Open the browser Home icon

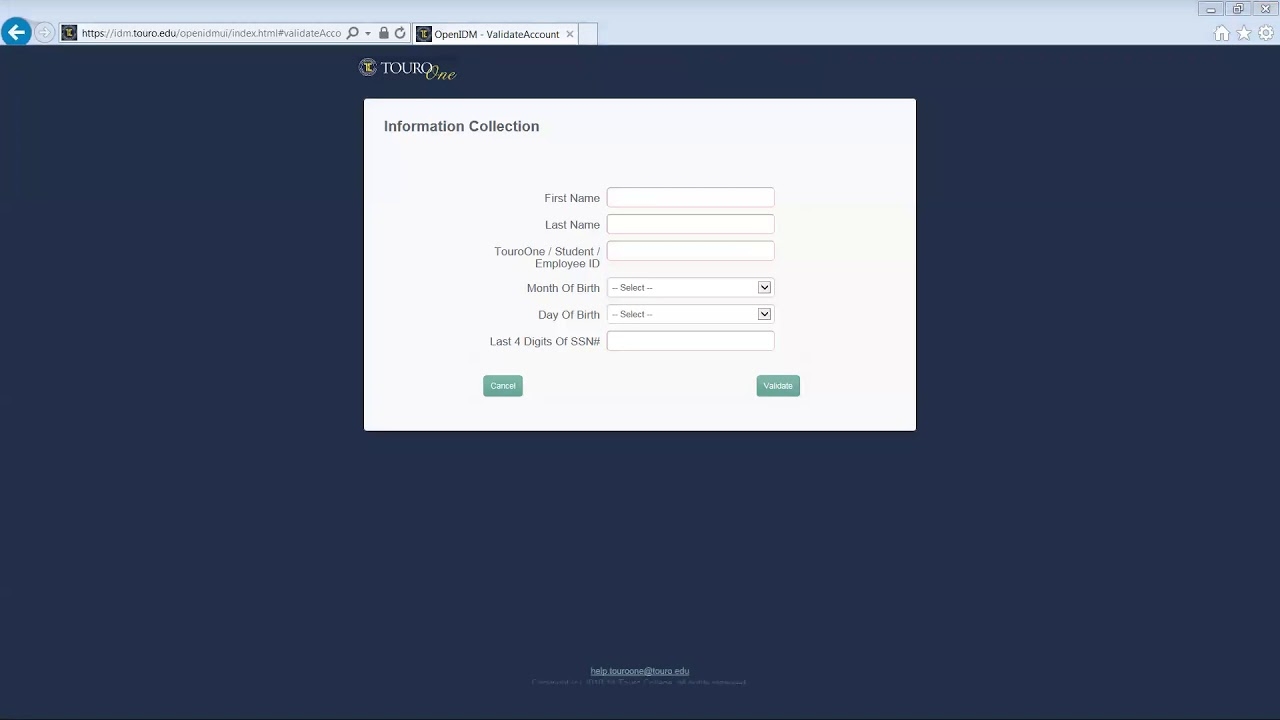(x=1221, y=34)
